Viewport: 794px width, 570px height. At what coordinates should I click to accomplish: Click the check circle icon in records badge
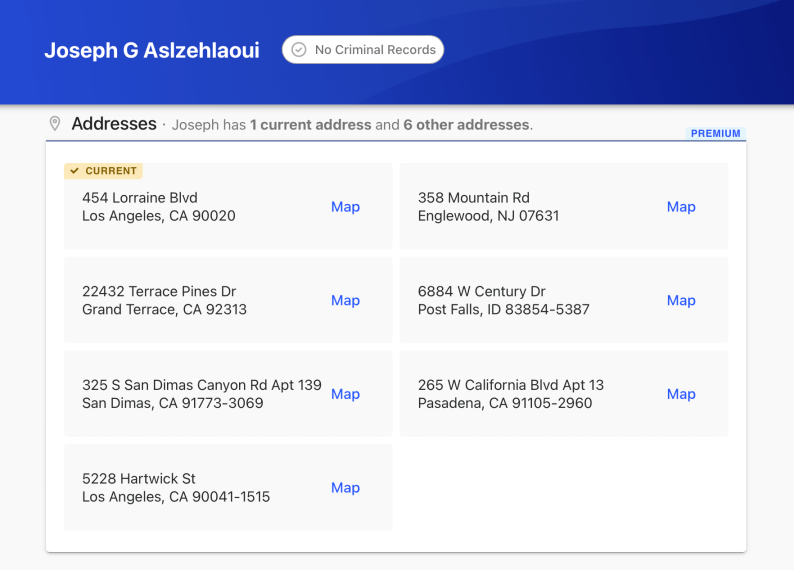pyautogui.click(x=298, y=50)
